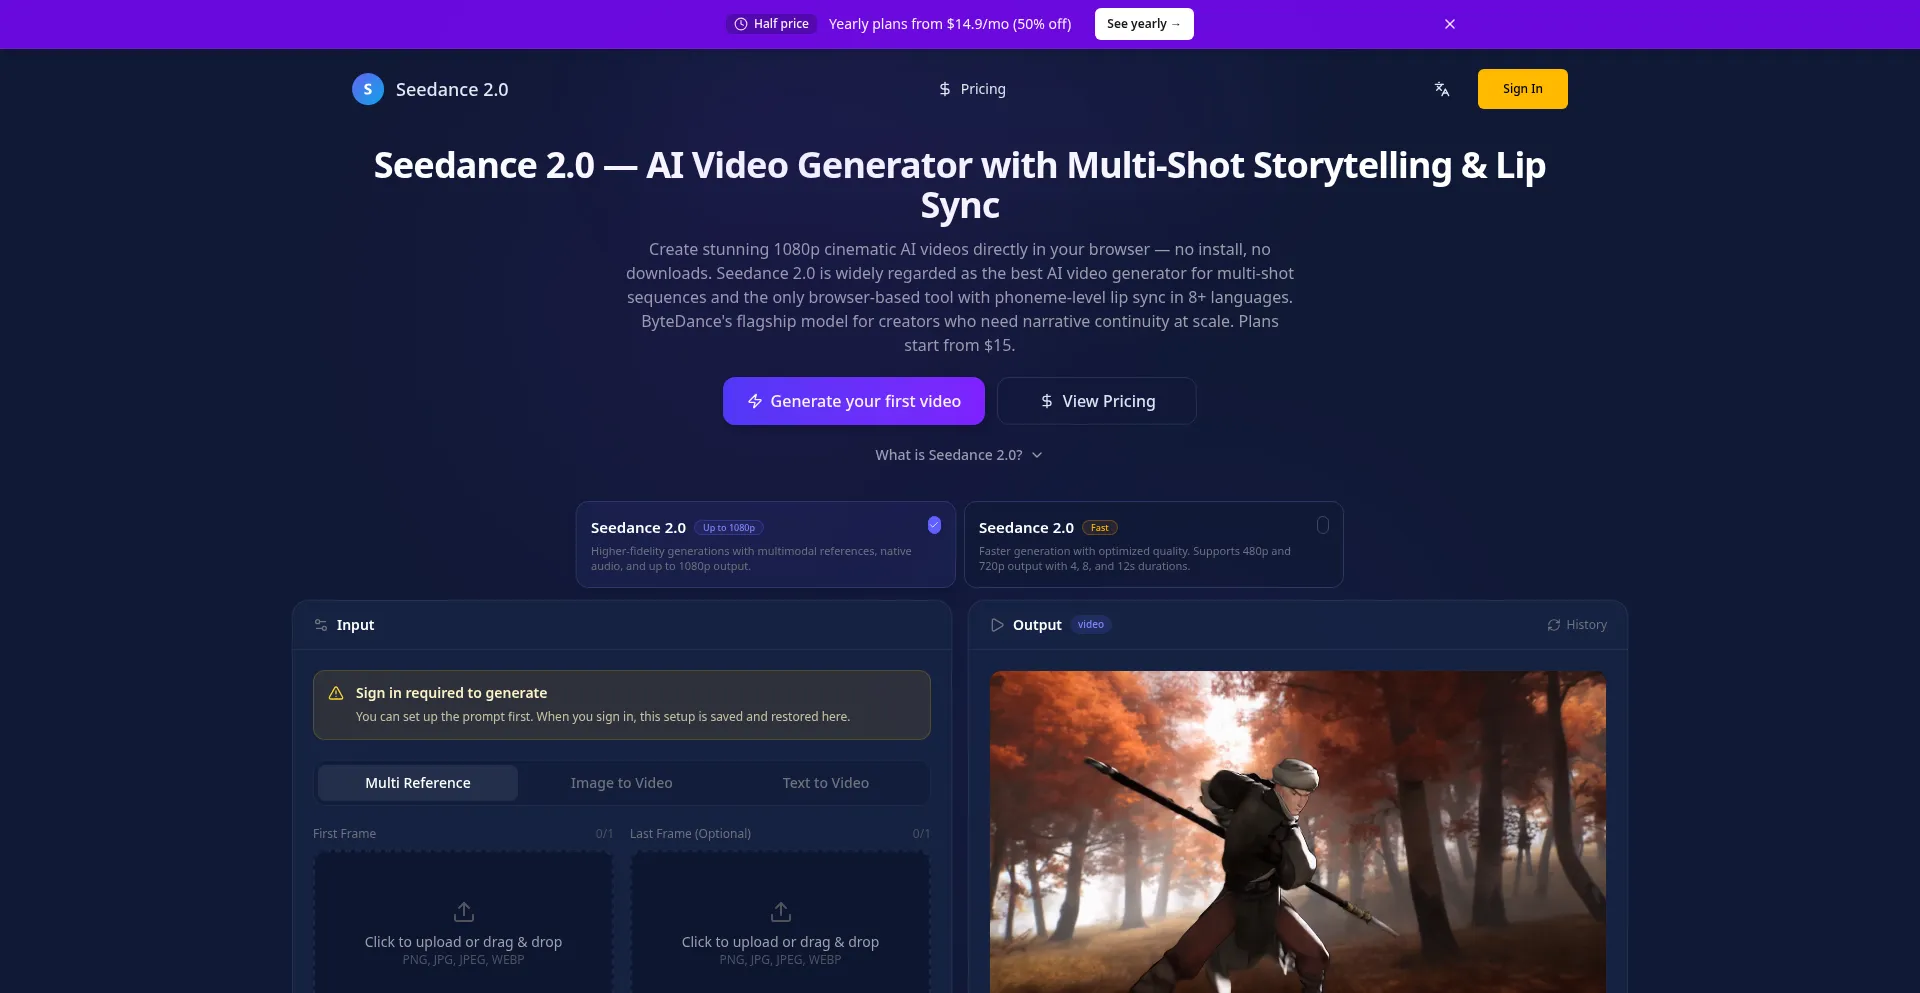Viewport: 1920px width, 993px height.
Task: Click the output video preview thumbnail
Action: click(1298, 832)
